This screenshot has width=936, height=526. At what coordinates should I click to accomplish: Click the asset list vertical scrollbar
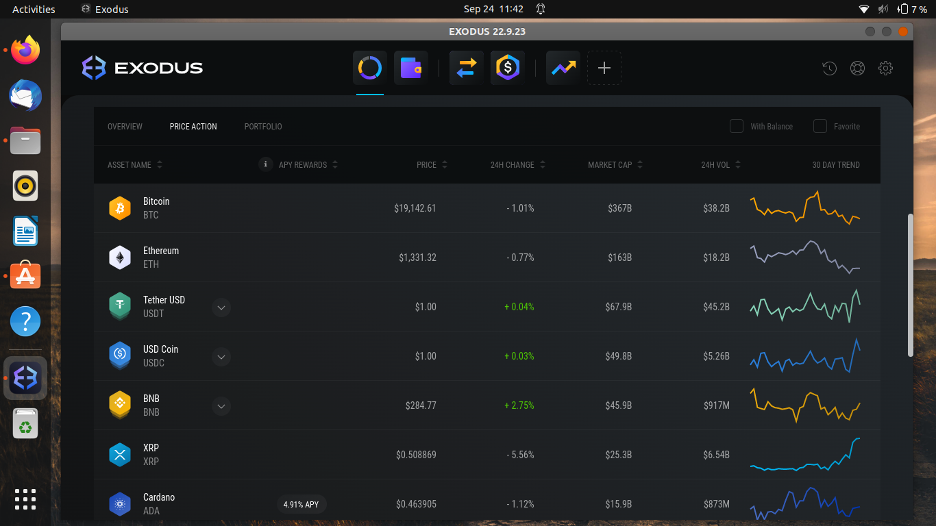click(x=910, y=285)
